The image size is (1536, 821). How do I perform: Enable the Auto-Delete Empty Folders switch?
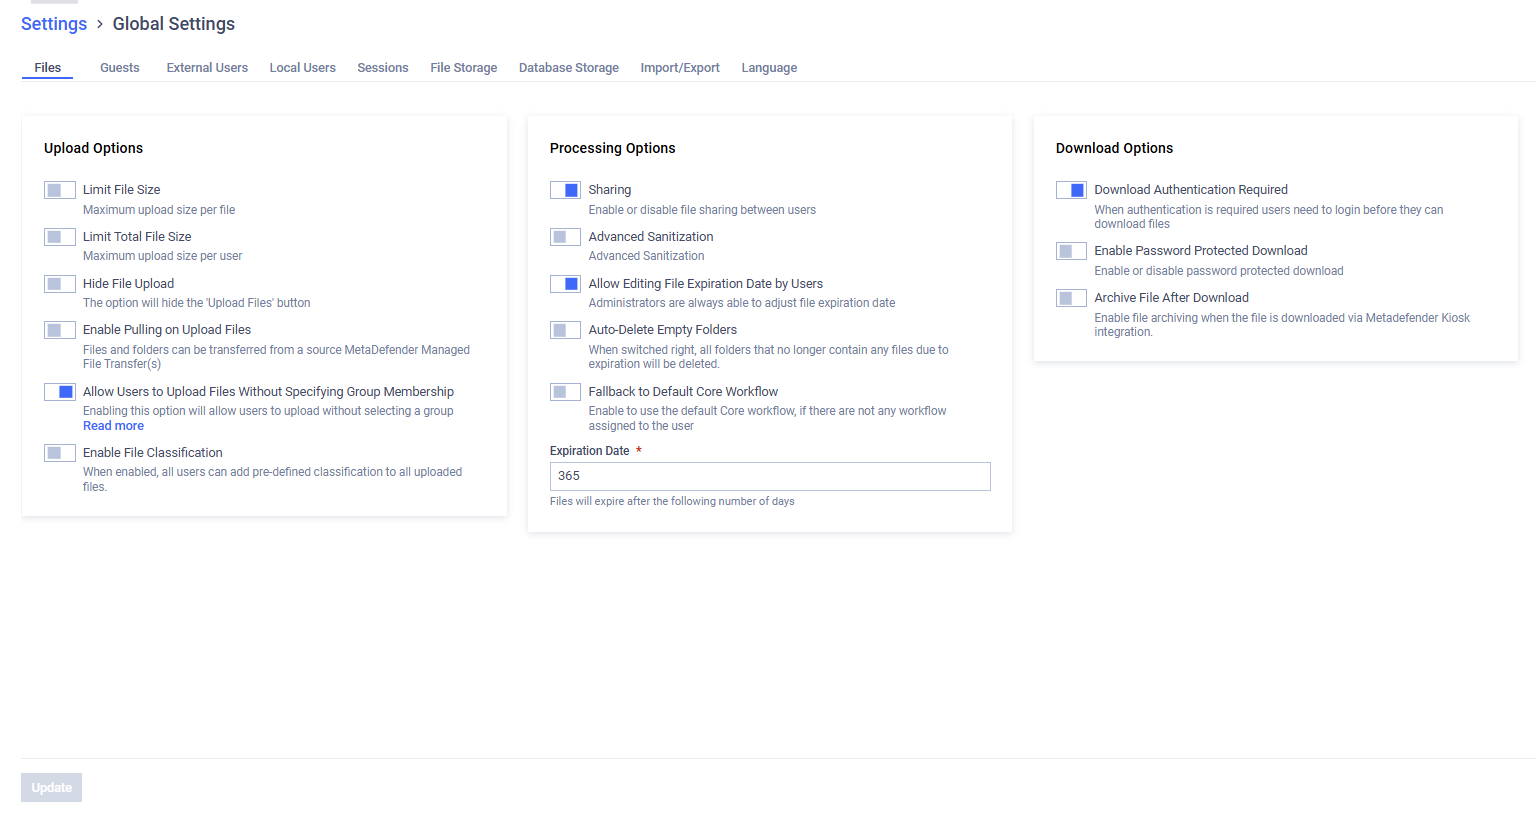pyautogui.click(x=565, y=330)
